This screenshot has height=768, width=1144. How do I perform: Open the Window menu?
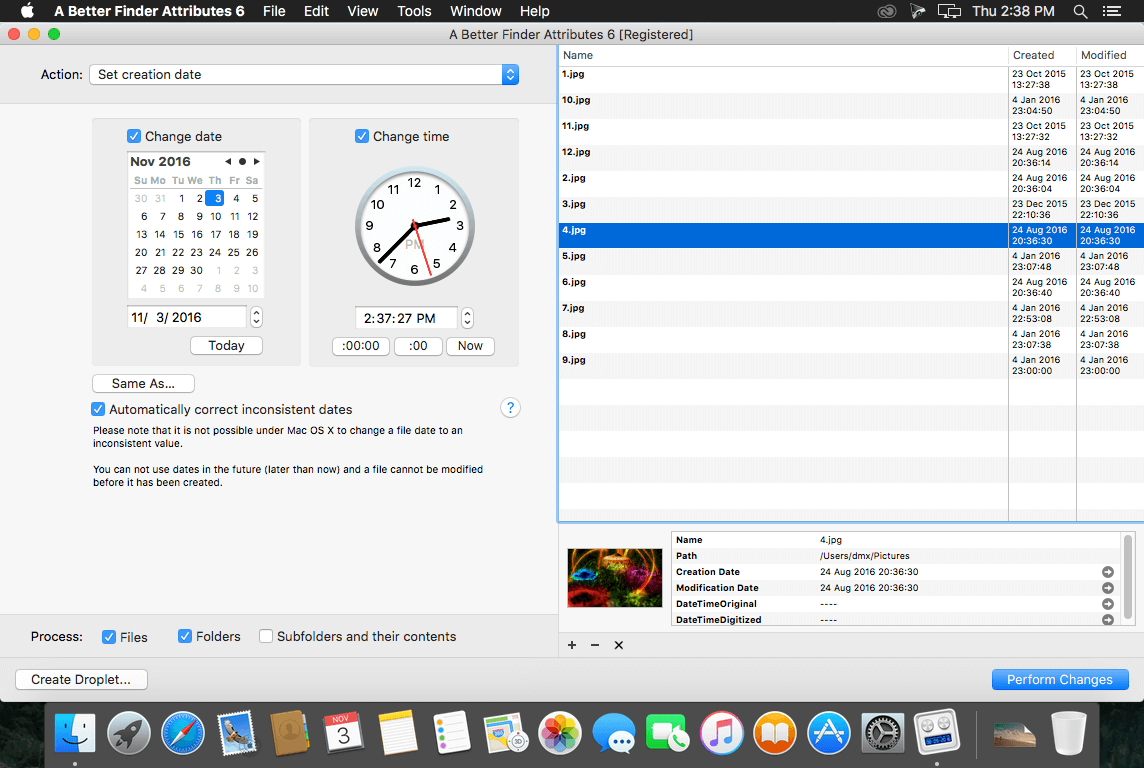(475, 11)
